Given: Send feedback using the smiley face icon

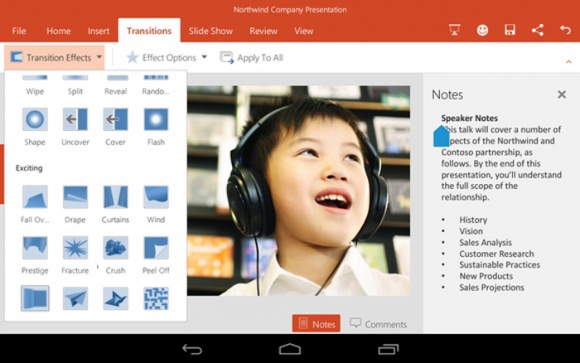Looking at the screenshot, I should [x=482, y=30].
